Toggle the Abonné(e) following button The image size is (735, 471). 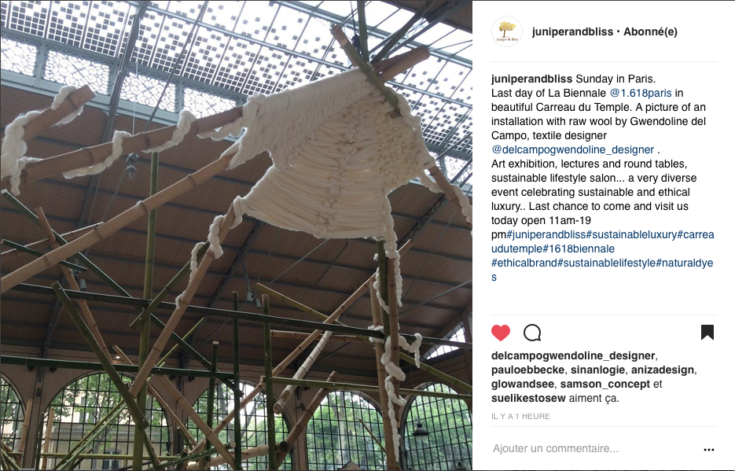click(650, 31)
